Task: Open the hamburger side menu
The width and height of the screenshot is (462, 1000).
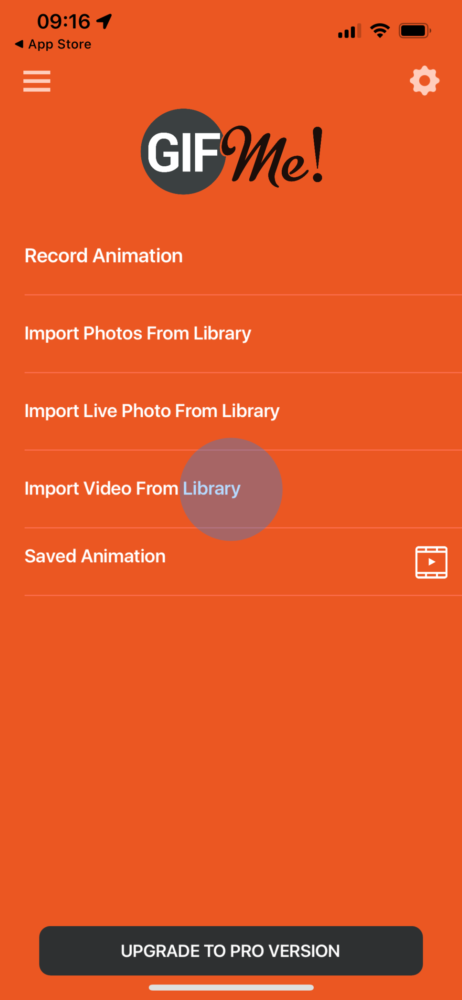Action: 37,82
